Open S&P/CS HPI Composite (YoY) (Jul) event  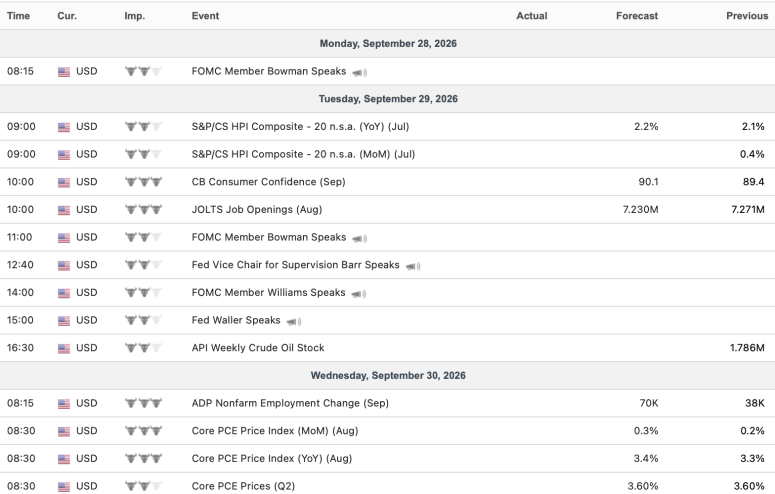301,127
